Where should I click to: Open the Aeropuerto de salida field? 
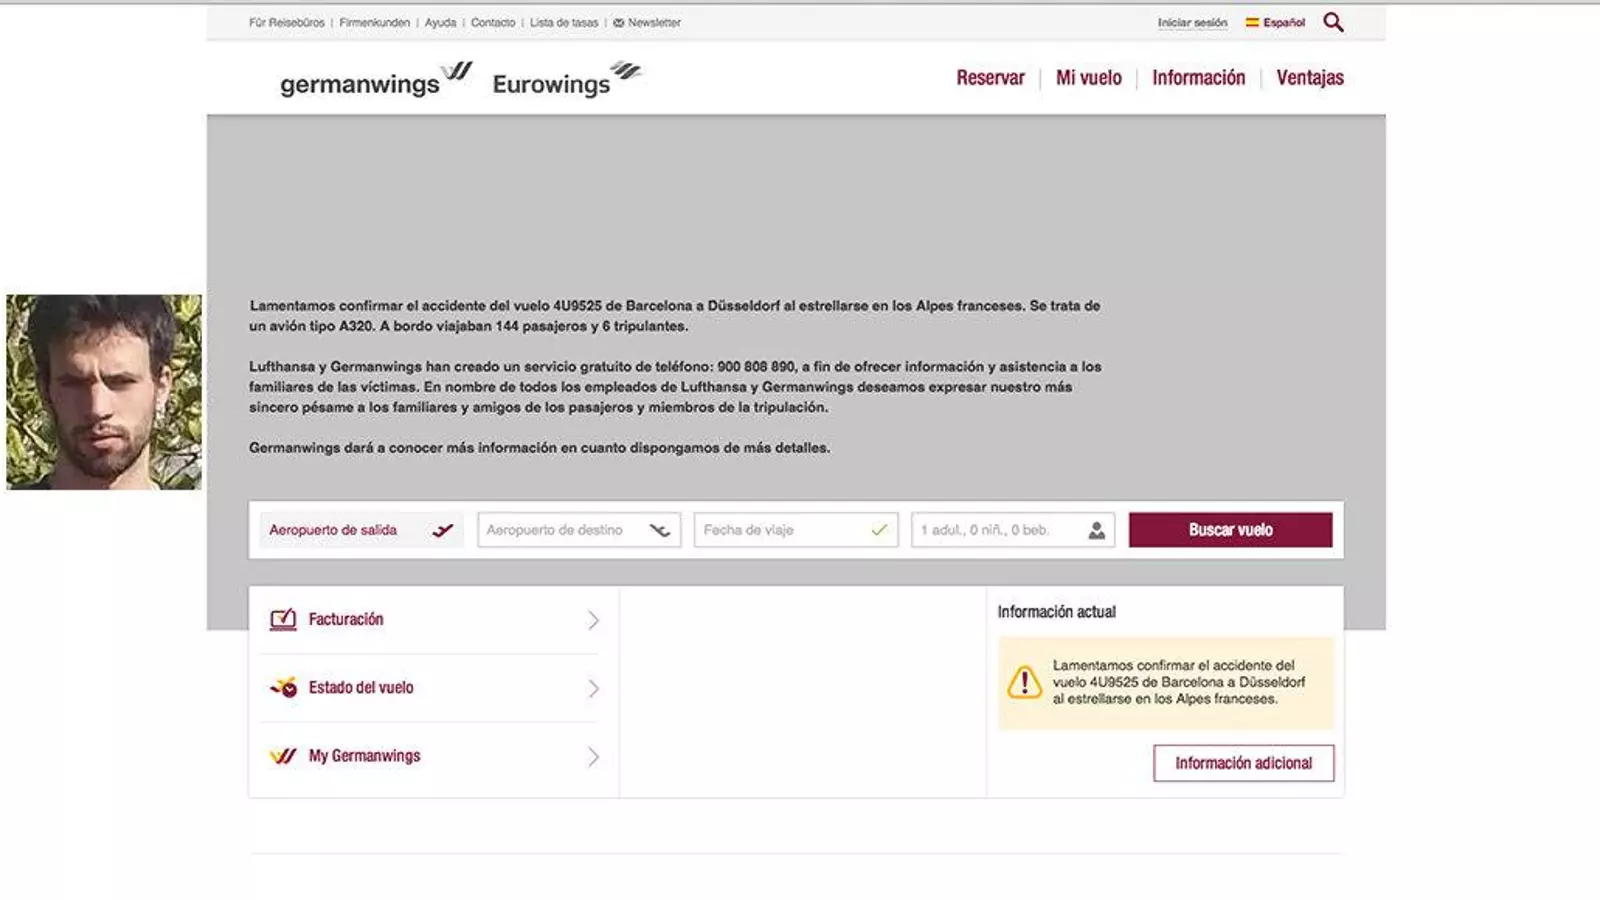pos(360,530)
